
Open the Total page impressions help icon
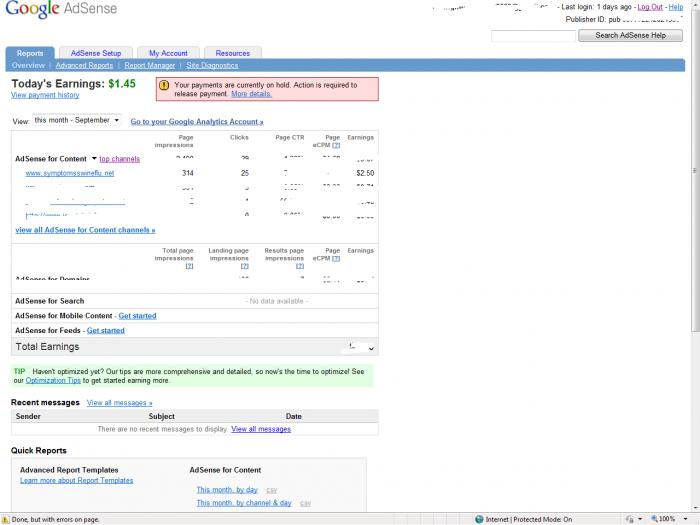point(189,266)
